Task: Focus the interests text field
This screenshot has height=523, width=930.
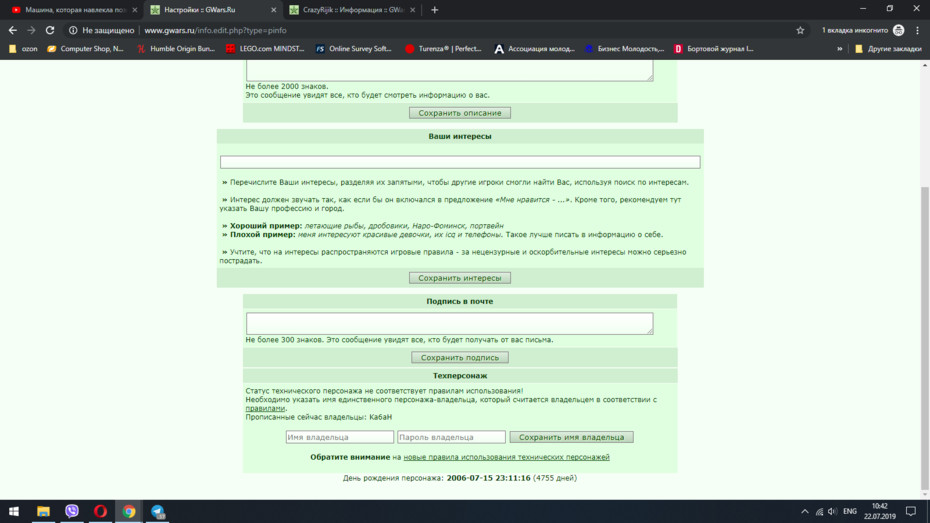Action: [460, 162]
